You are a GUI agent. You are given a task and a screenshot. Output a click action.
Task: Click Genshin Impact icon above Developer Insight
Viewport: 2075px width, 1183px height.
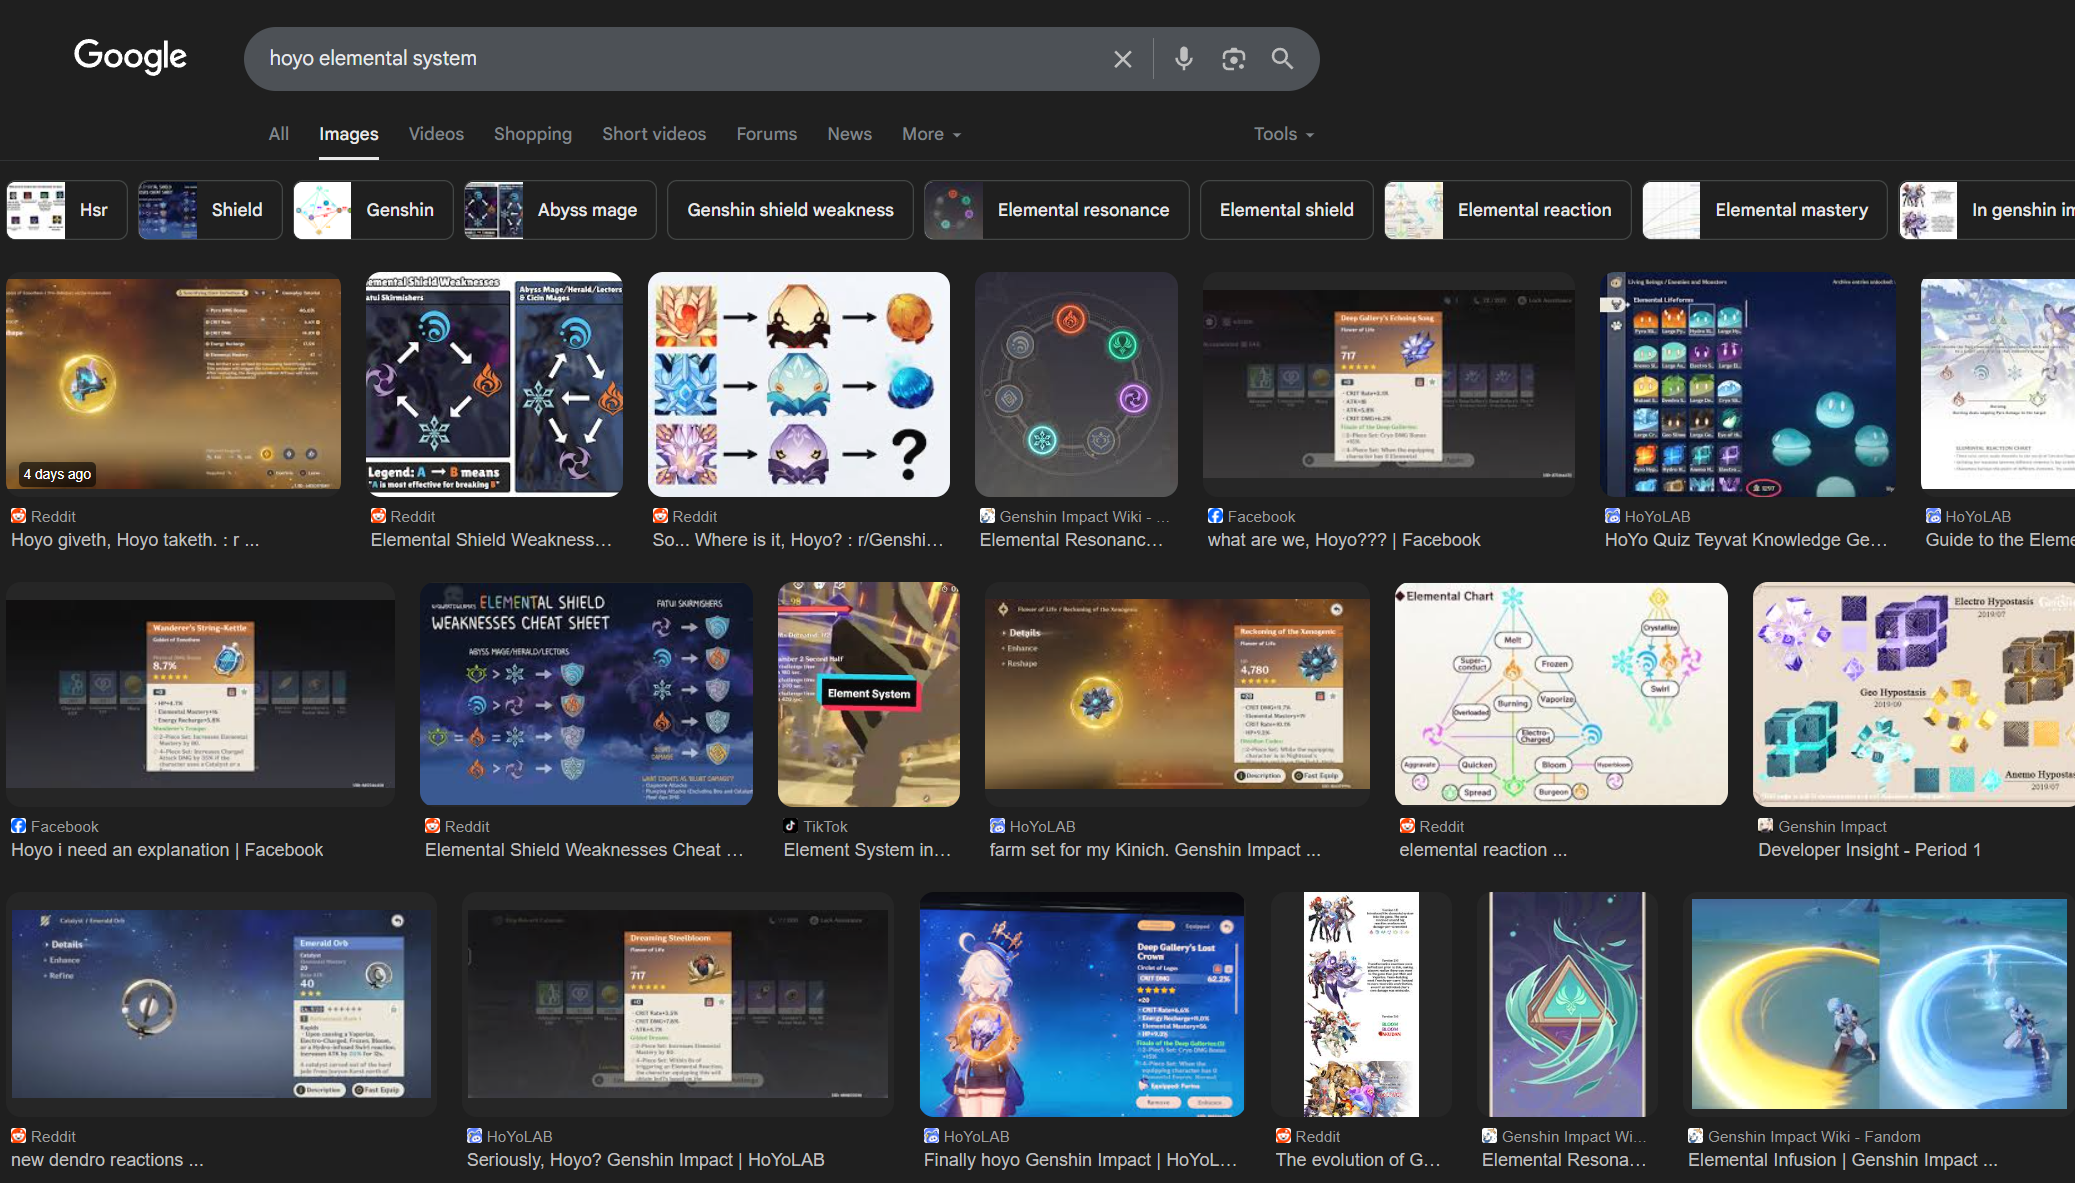coord(1765,826)
